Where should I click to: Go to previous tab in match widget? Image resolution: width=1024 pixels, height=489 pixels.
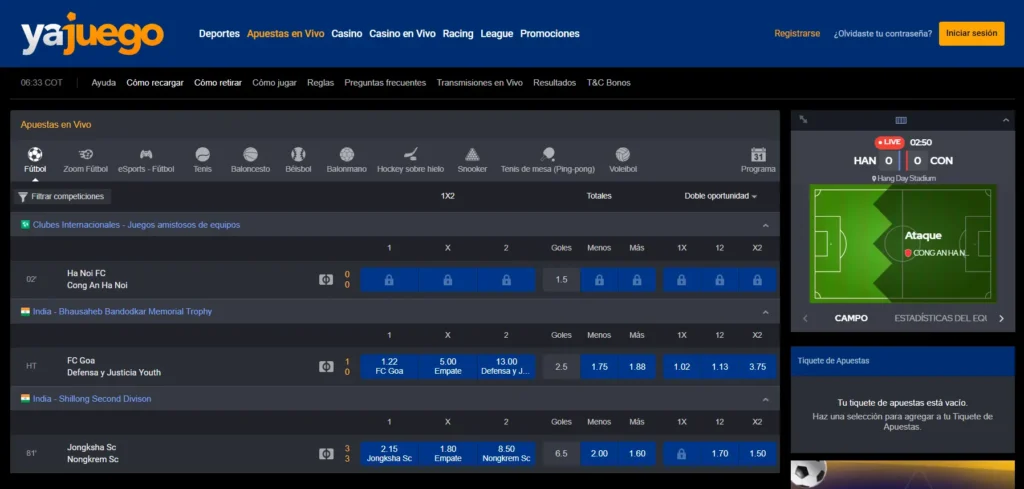[805, 319]
